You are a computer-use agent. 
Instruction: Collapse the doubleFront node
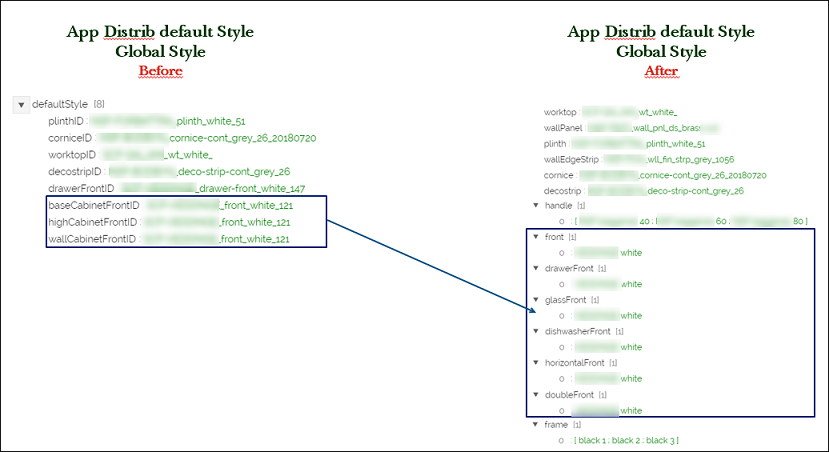coord(535,394)
